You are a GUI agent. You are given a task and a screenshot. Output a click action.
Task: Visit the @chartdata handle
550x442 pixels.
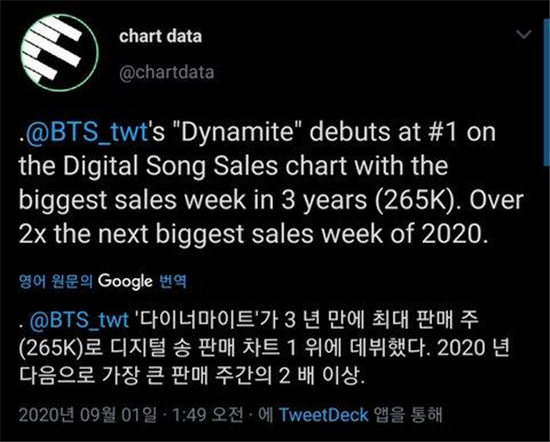tap(166, 72)
